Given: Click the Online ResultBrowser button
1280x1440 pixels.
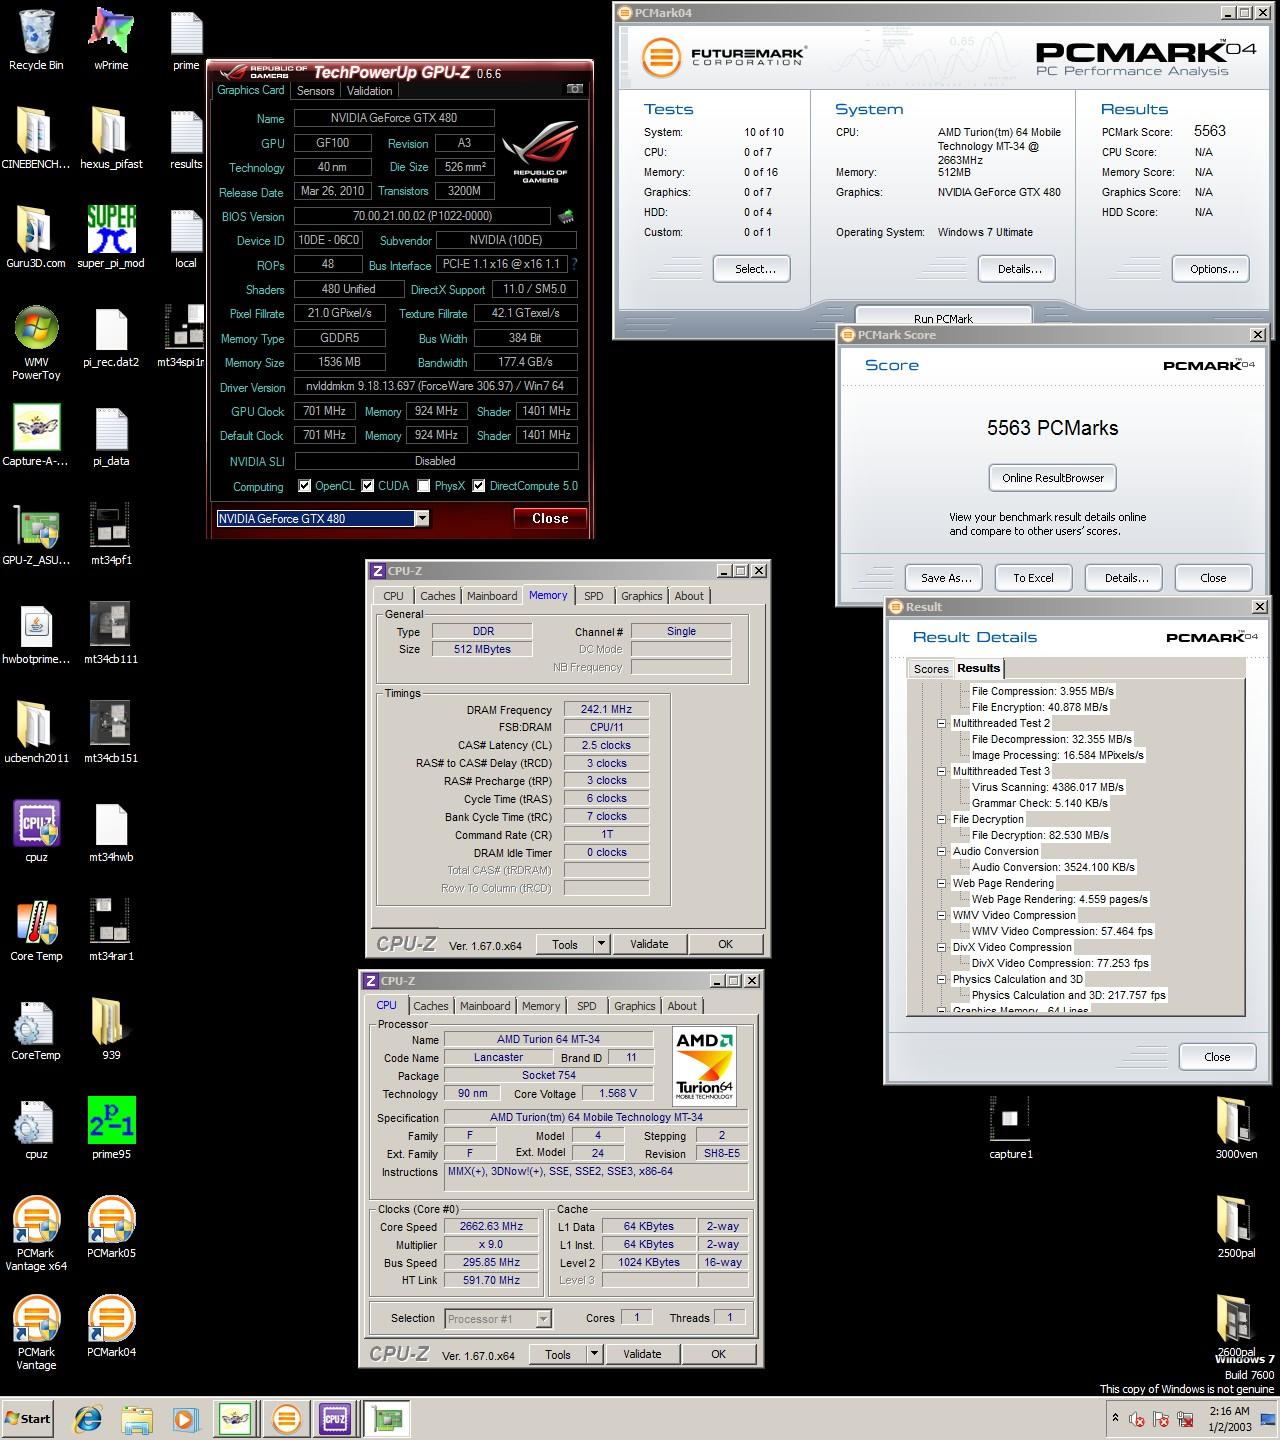Looking at the screenshot, I should 1053,478.
